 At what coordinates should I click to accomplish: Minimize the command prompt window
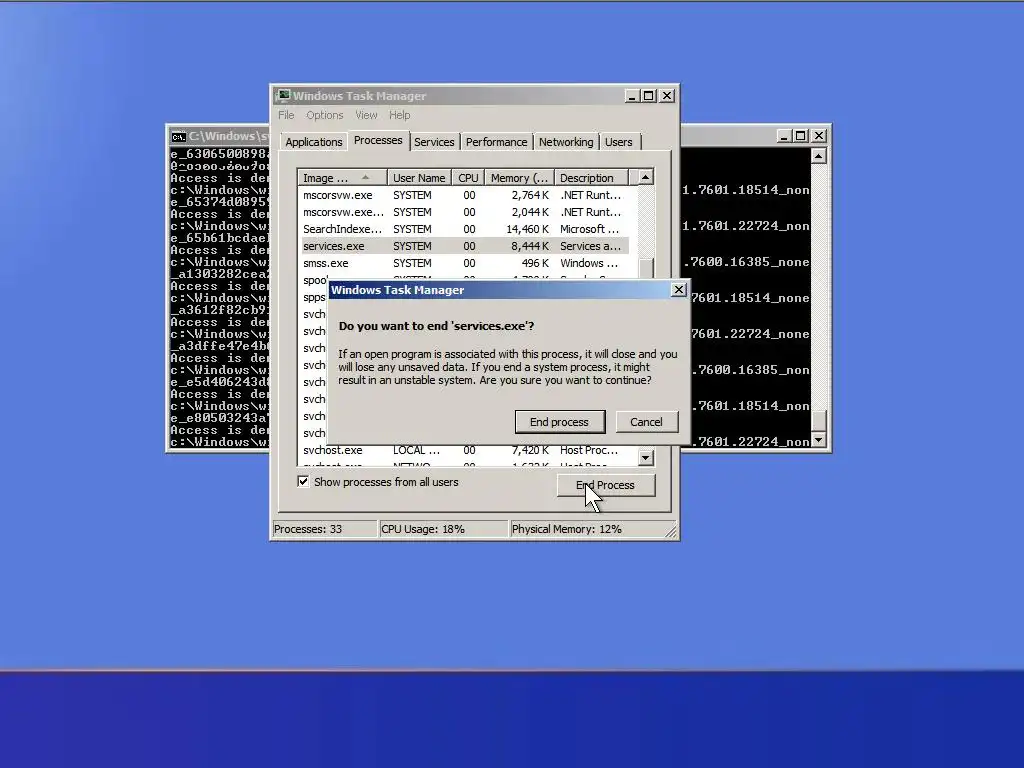point(784,136)
